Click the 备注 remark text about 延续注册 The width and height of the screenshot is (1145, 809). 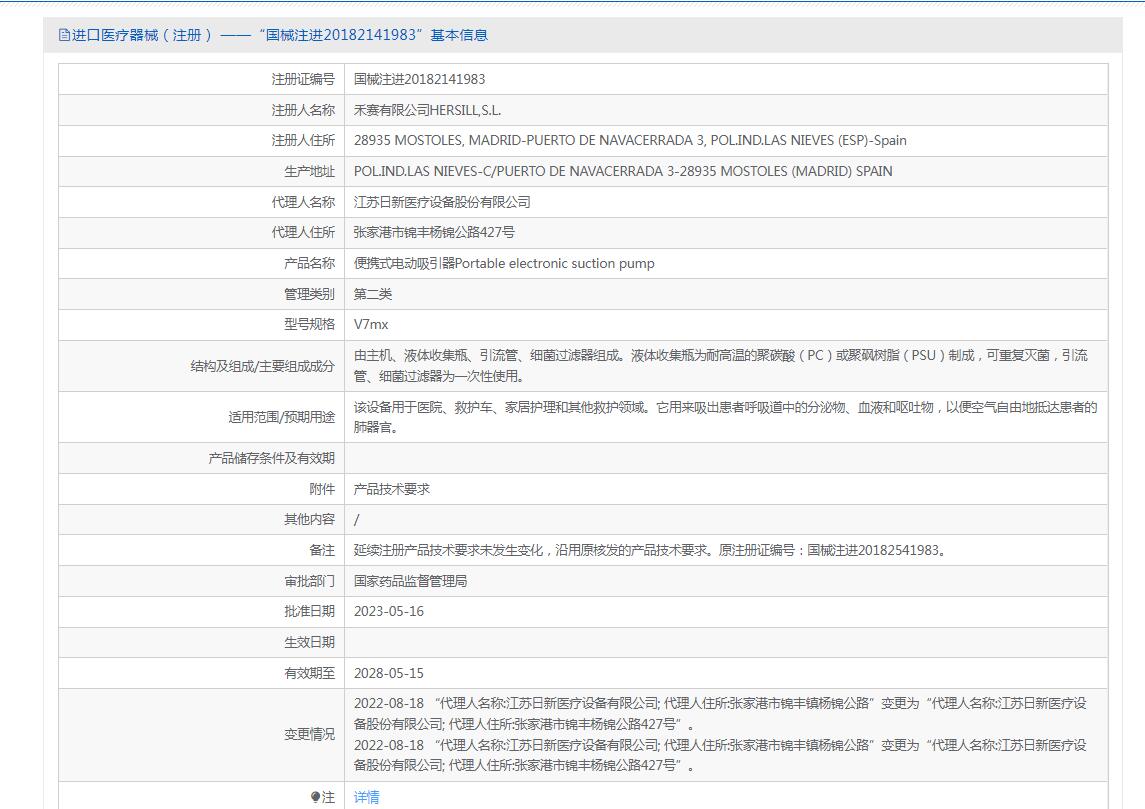pyautogui.click(x=650, y=550)
